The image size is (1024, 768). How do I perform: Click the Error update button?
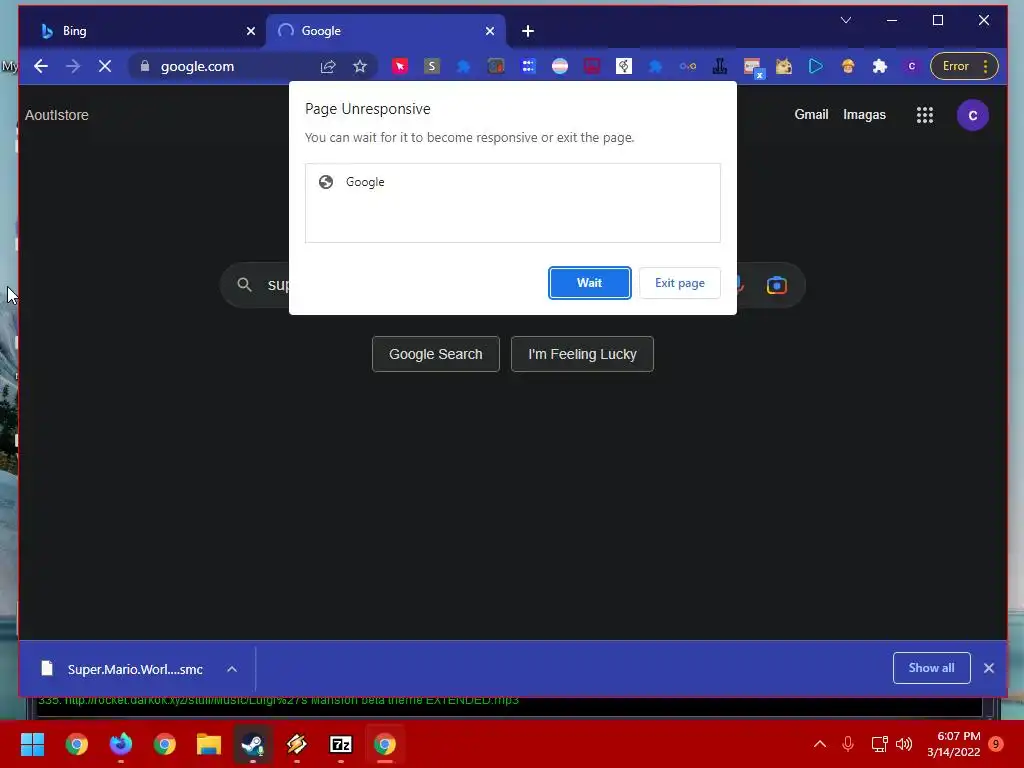tap(956, 66)
